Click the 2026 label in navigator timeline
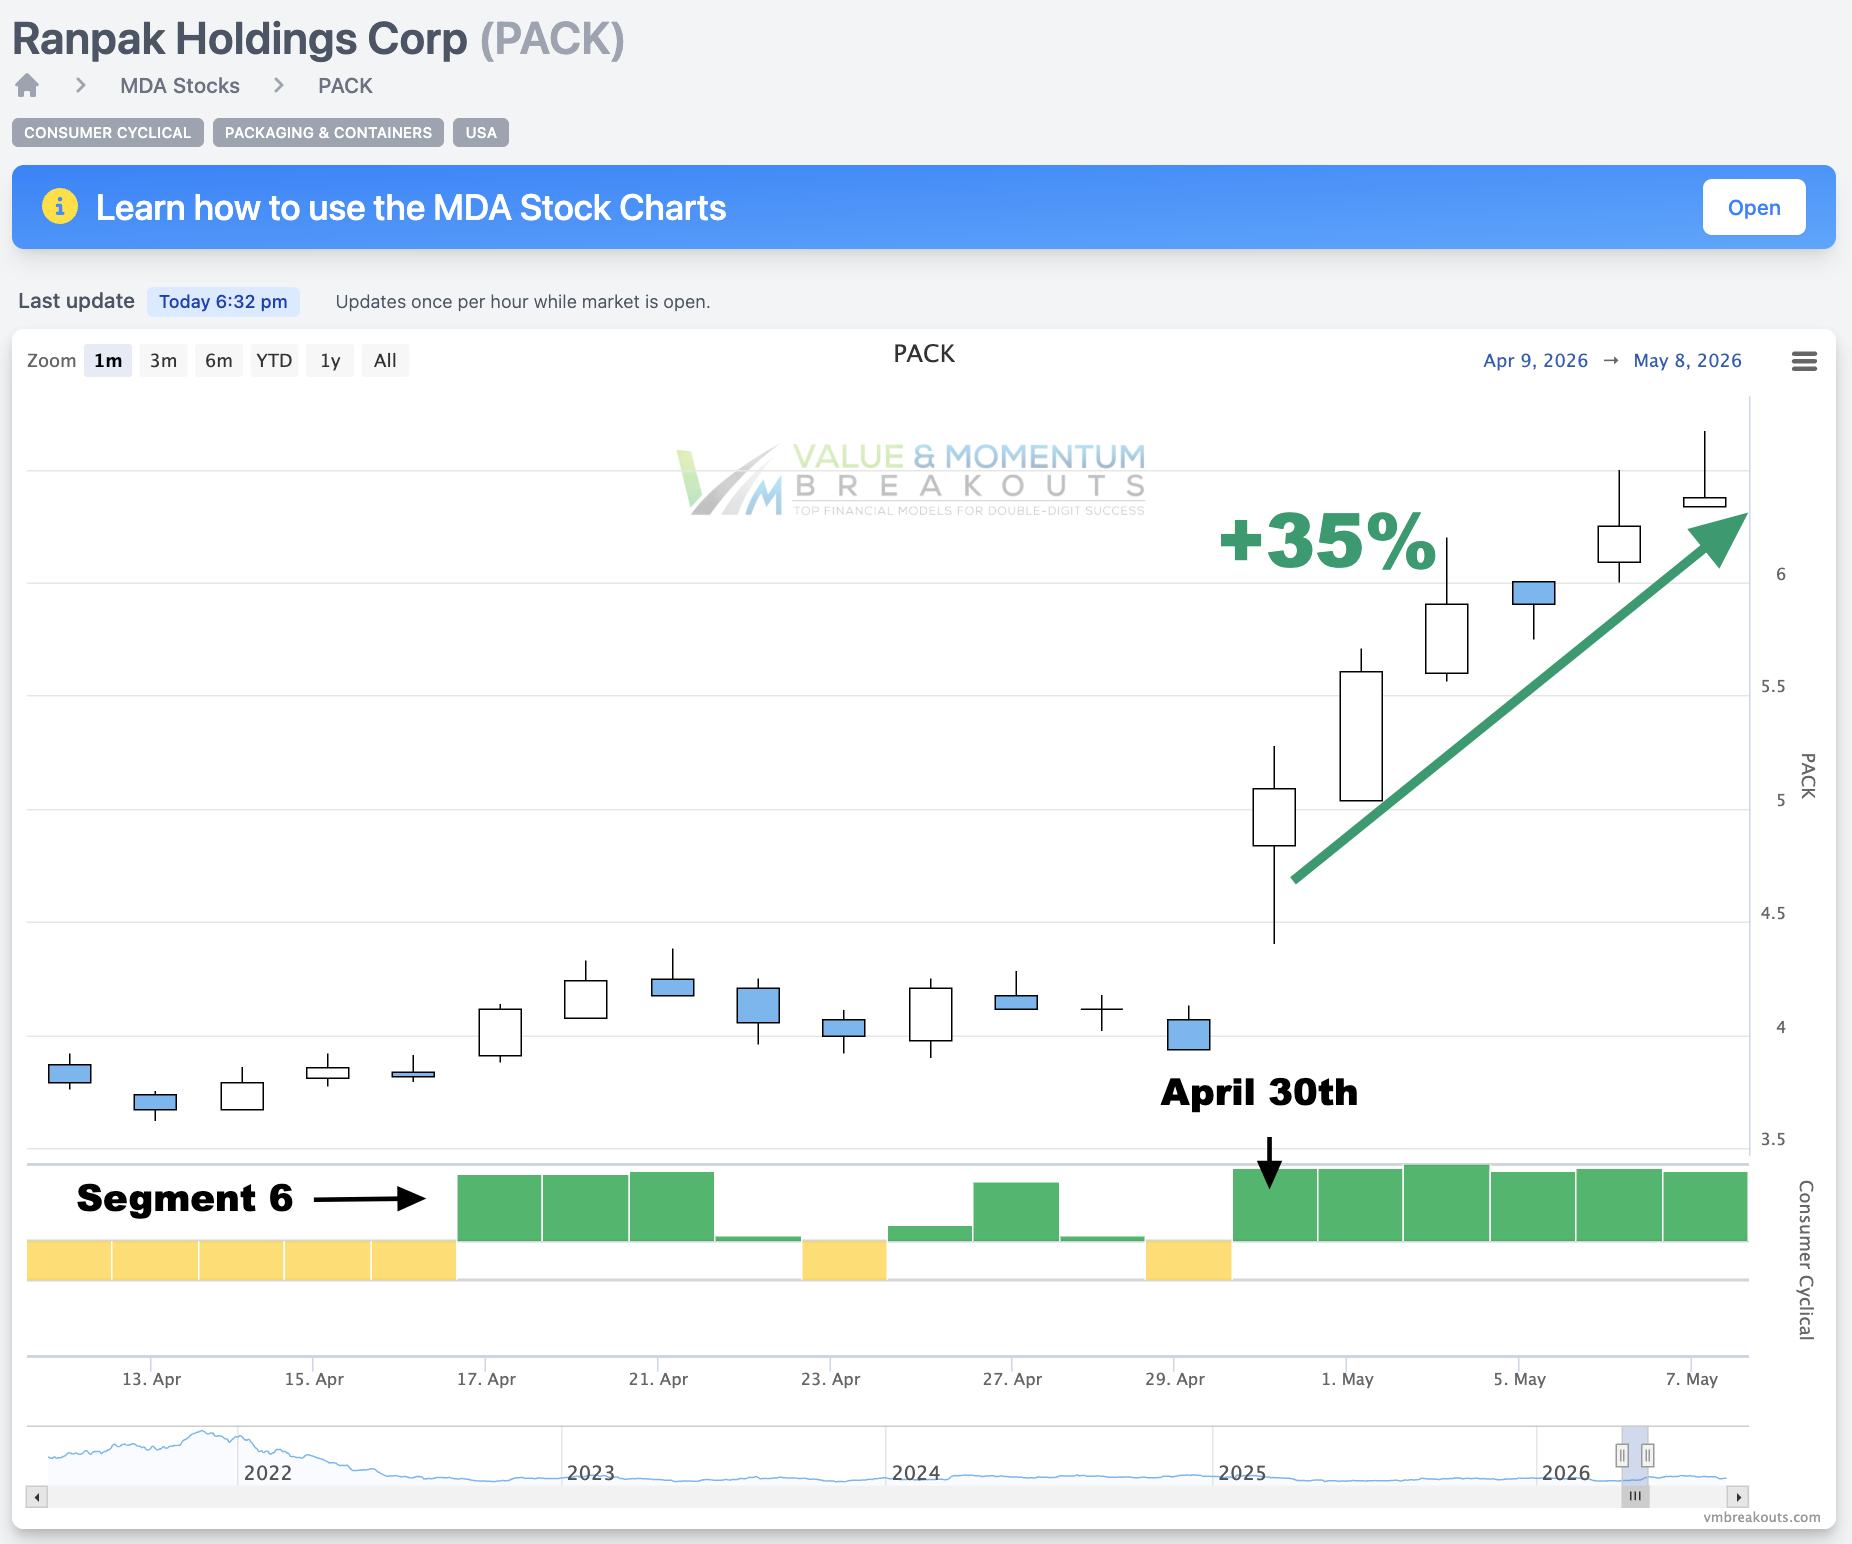1852x1544 pixels. click(1566, 1473)
